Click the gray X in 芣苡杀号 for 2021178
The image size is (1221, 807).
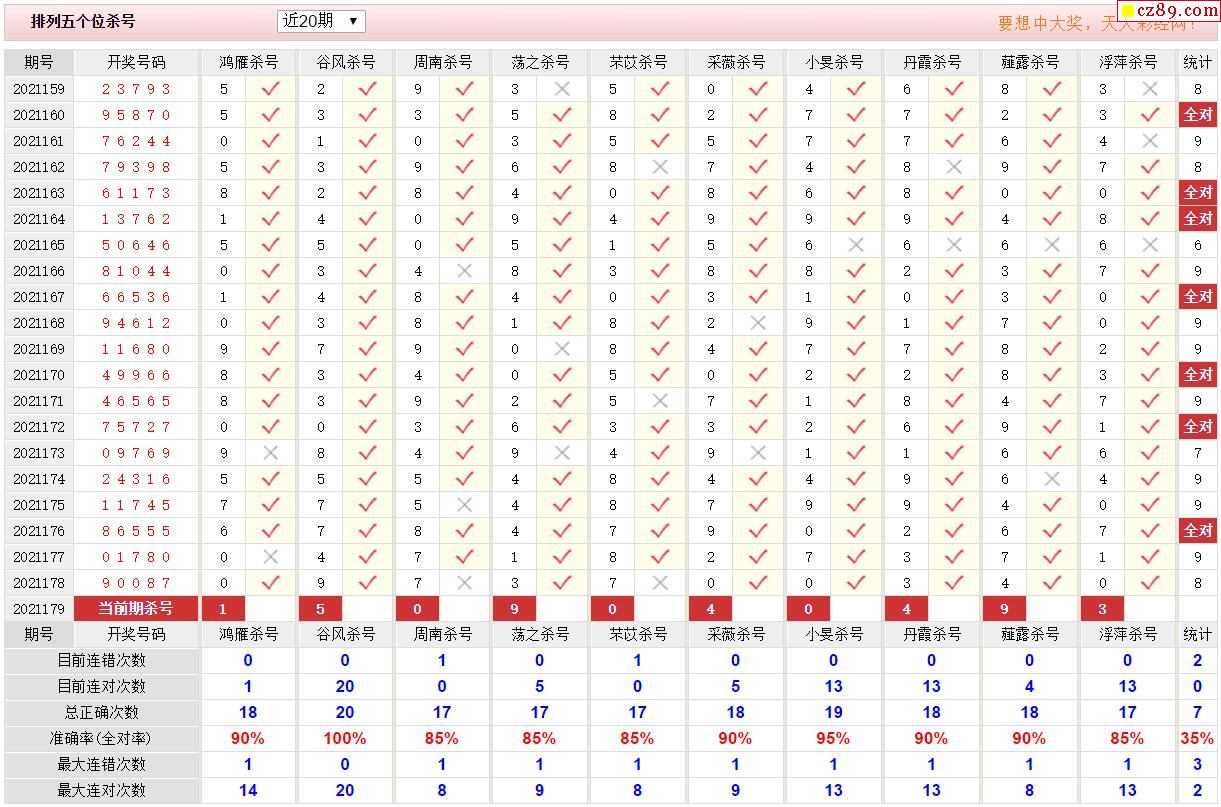(x=660, y=583)
